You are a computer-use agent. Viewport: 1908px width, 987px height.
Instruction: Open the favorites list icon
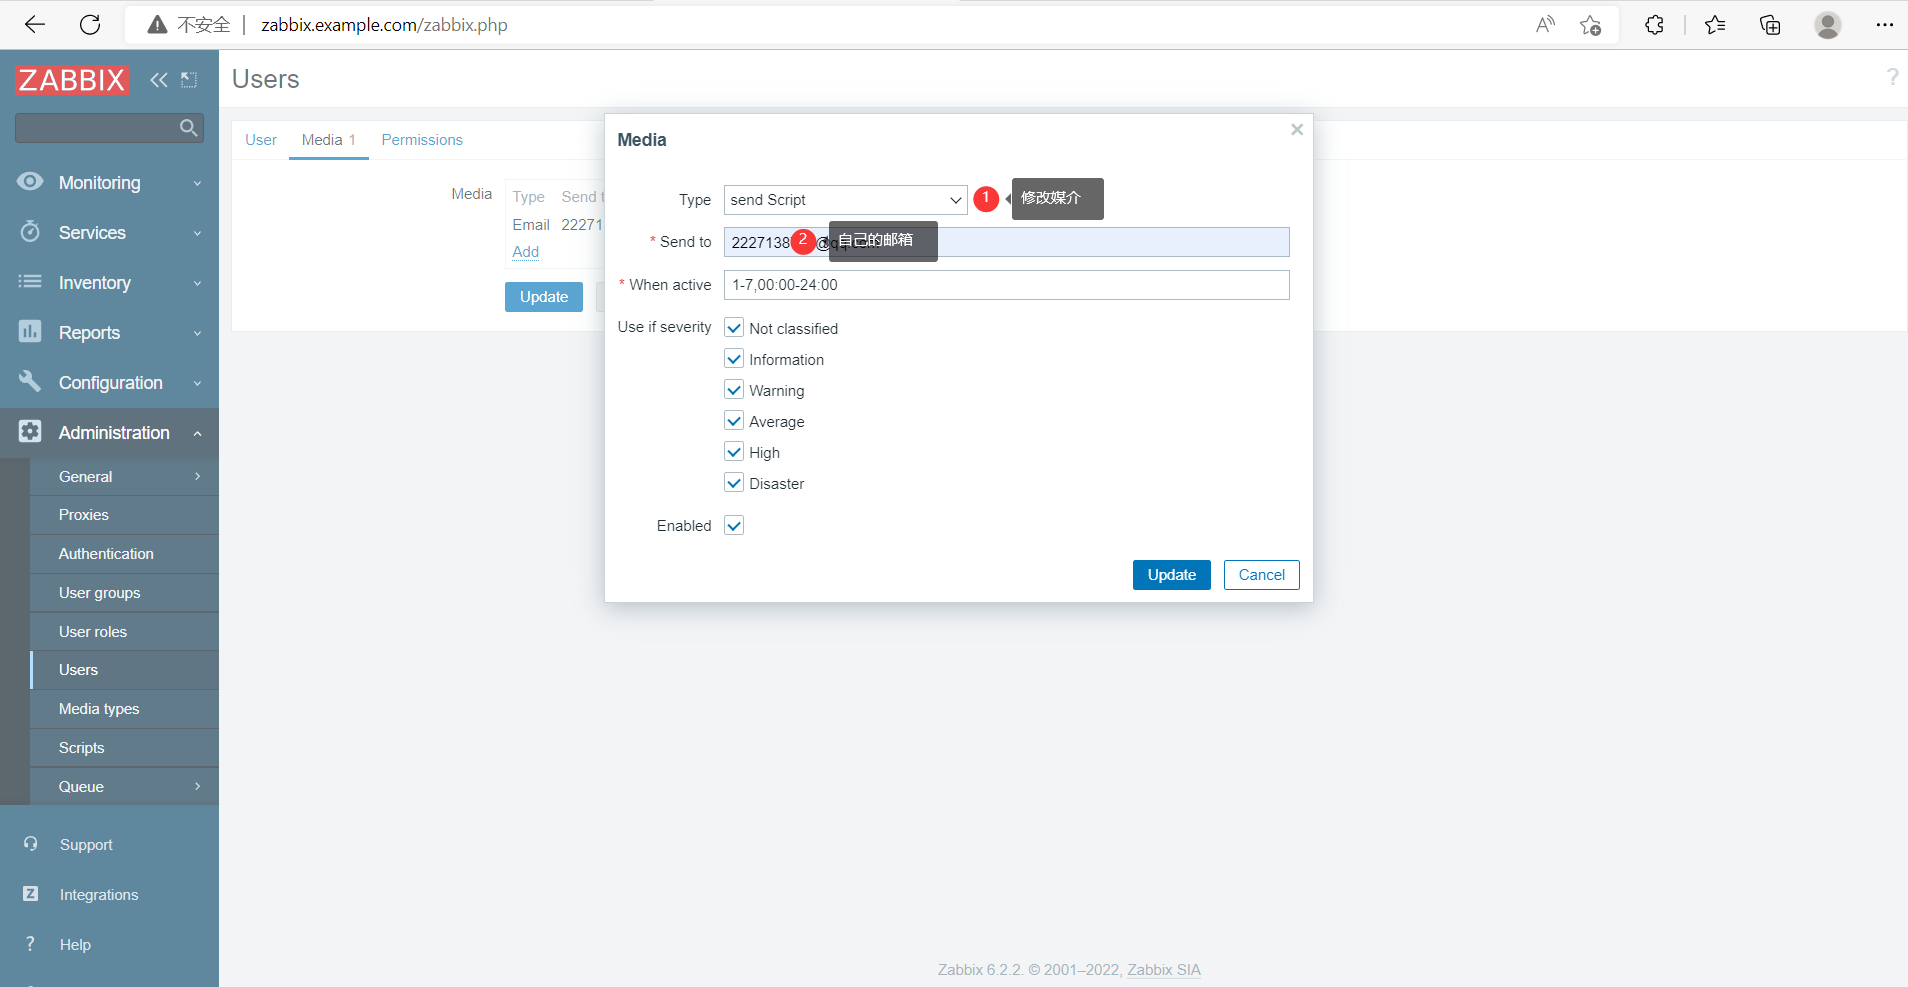click(1715, 25)
